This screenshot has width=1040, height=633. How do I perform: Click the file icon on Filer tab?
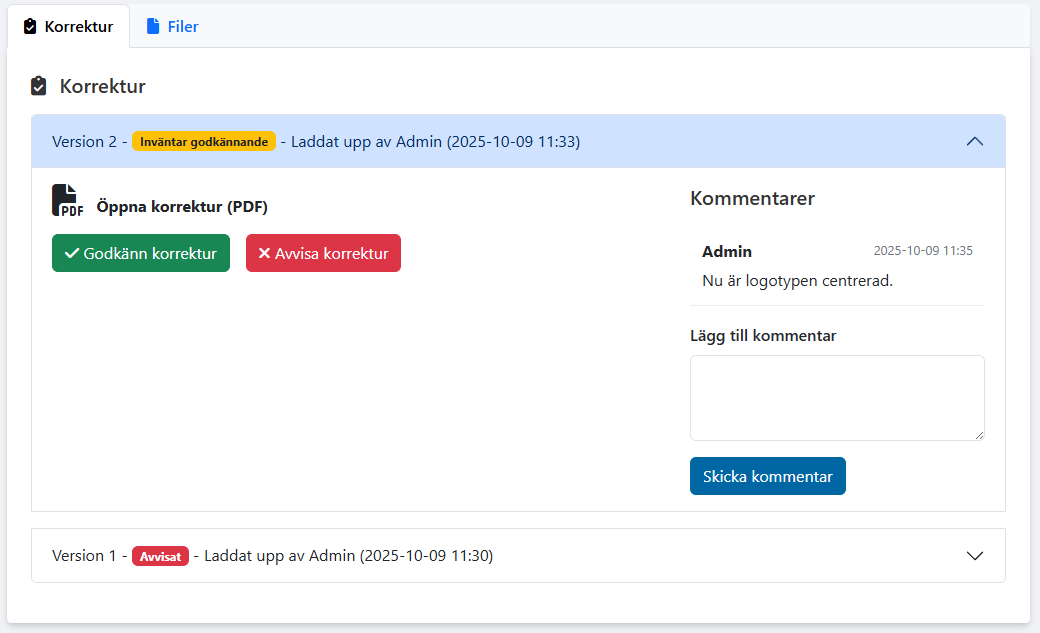(153, 27)
